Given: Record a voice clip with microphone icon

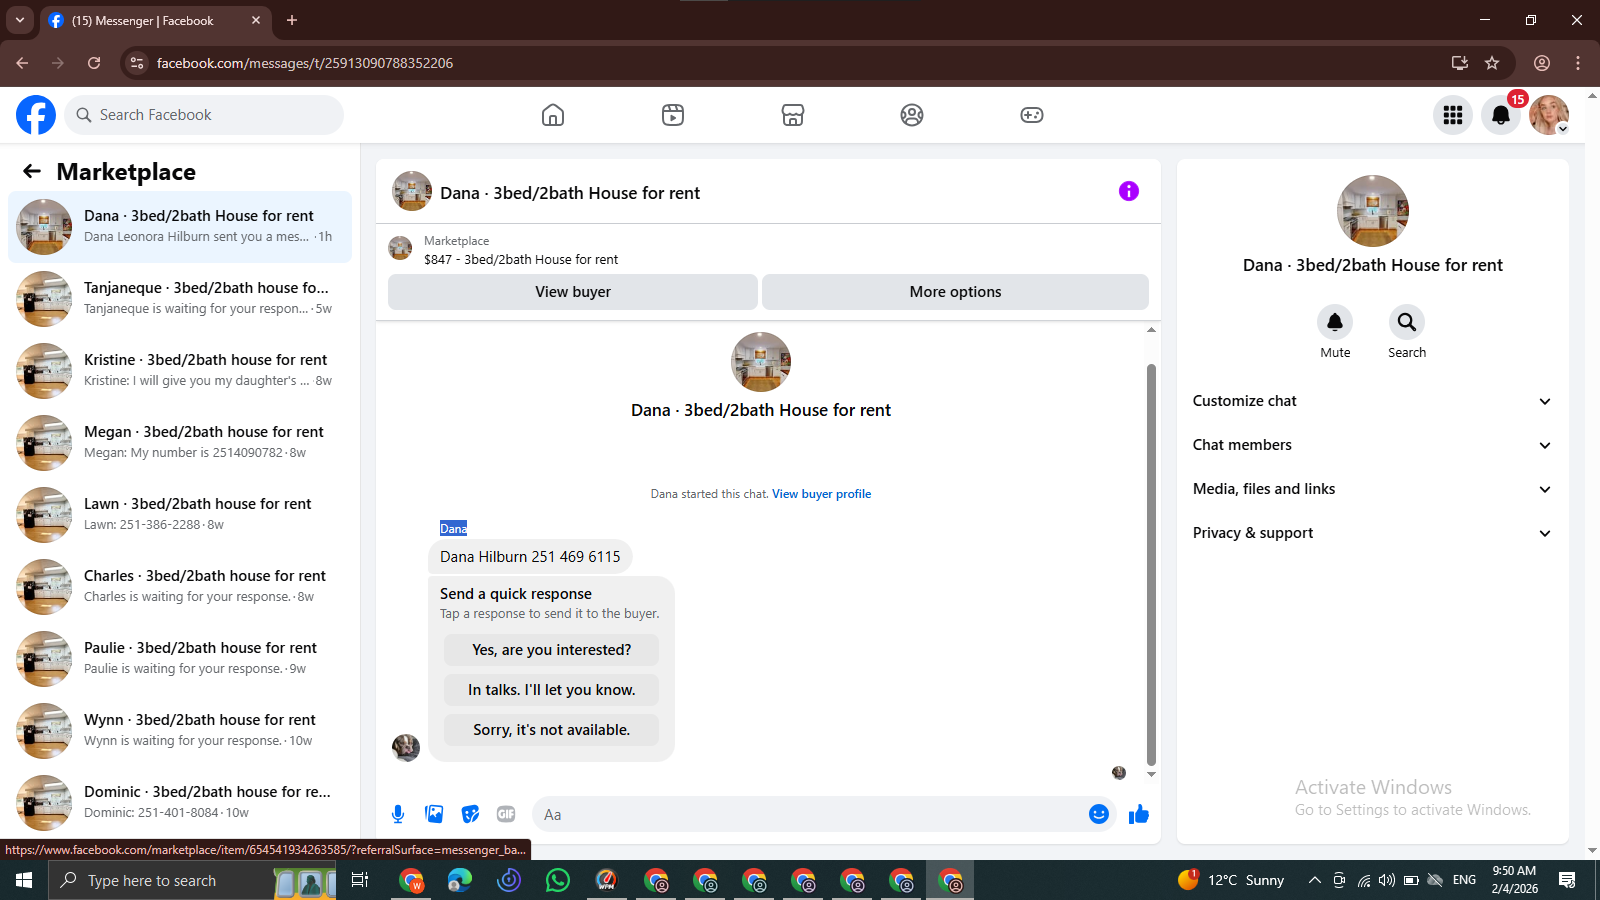Looking at the screenshot, I should click(x=398, y=814).
